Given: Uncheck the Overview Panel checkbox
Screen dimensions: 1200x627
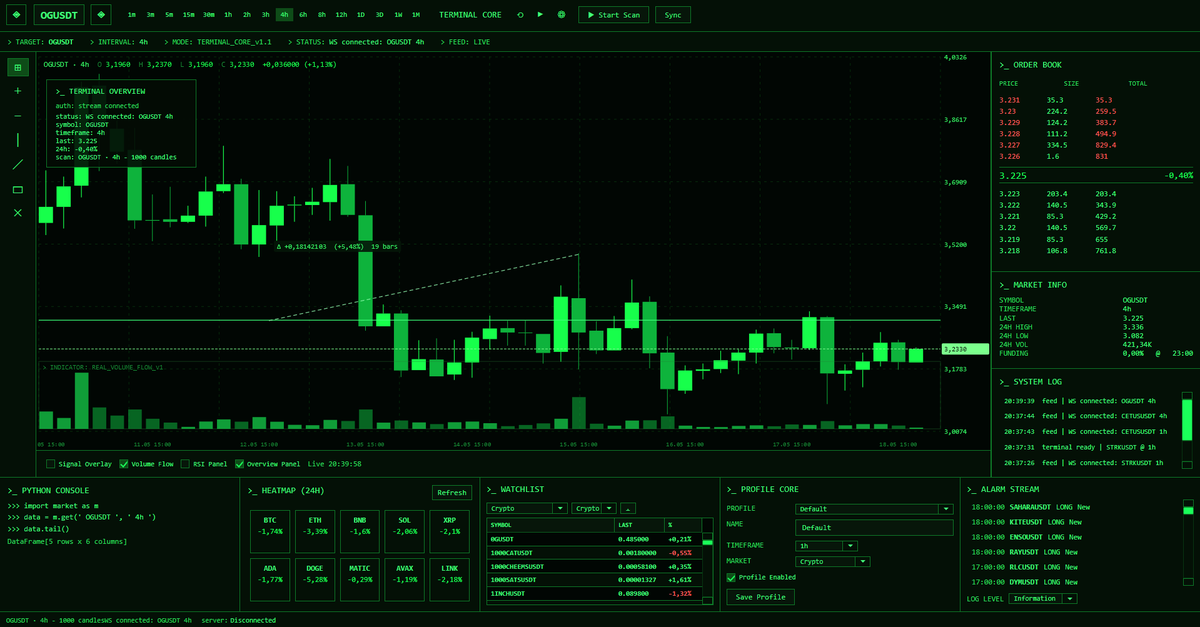Looking at the screenshot, I should click(x=239, y=464).
